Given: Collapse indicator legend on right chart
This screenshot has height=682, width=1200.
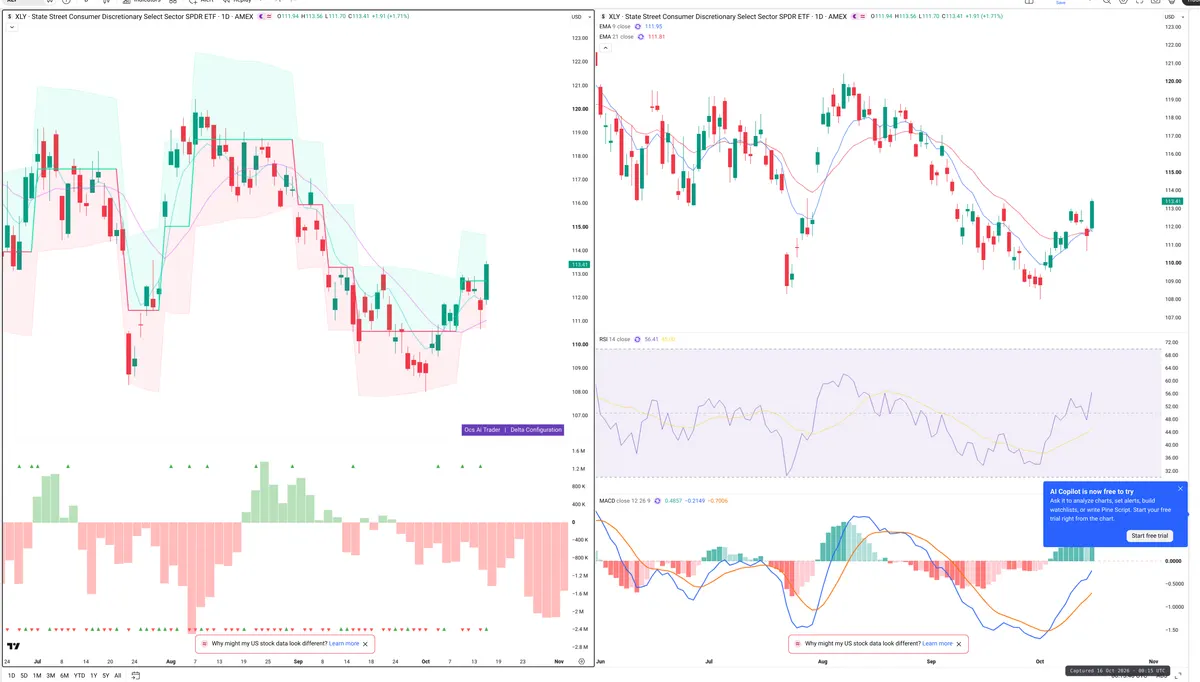Looking at the screenshot, I should coord(605,48).
